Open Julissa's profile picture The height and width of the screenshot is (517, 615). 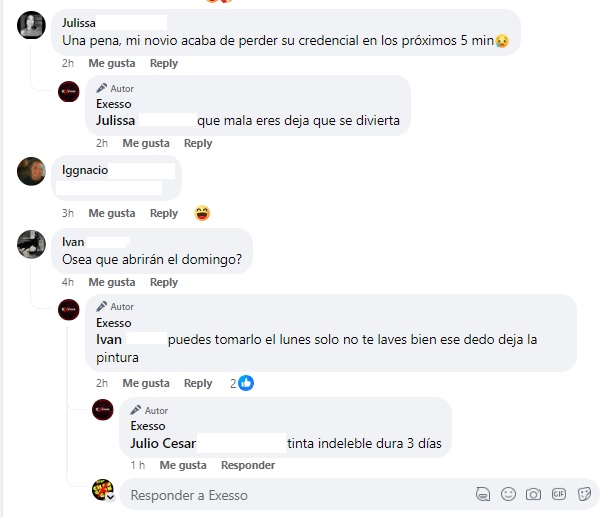coord(31,25)
